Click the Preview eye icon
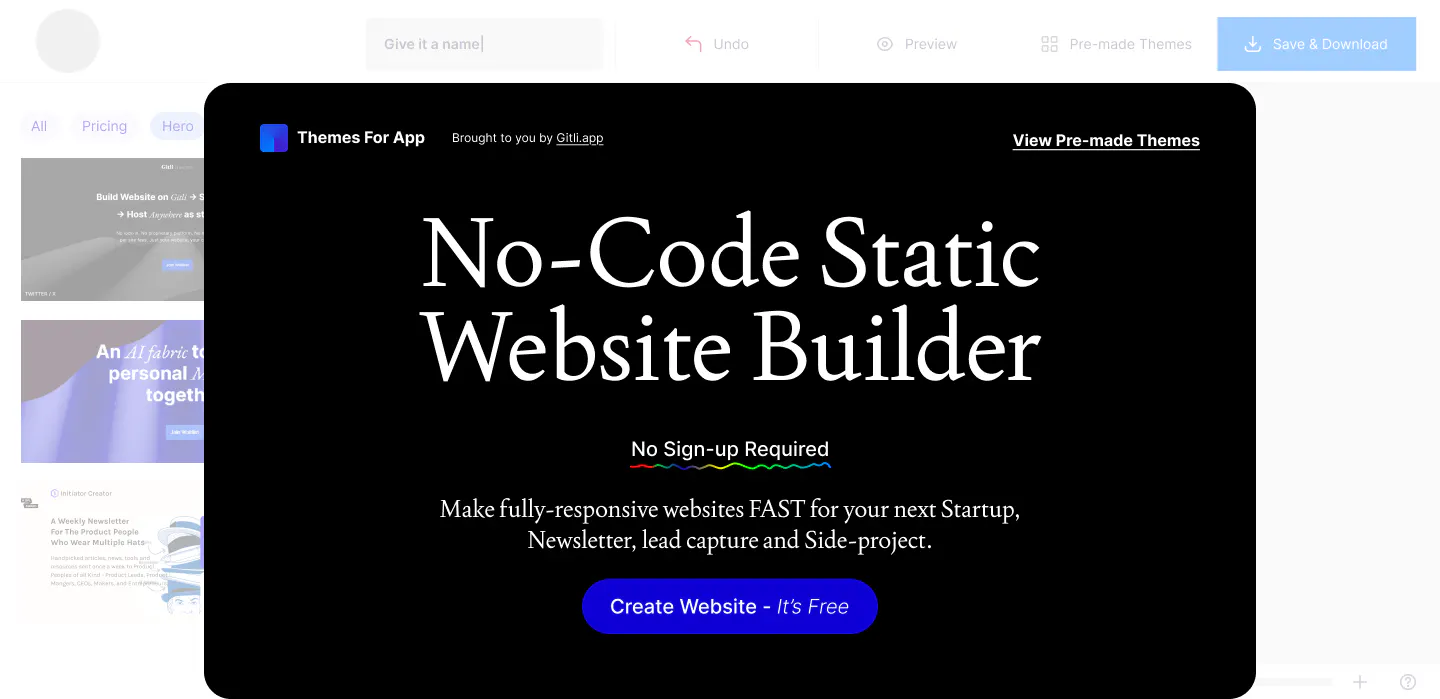The image size is (1440, 699). [884, 44]
